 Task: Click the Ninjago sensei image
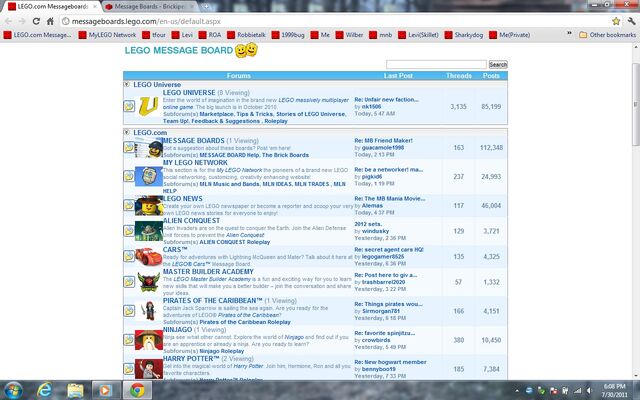149,340
